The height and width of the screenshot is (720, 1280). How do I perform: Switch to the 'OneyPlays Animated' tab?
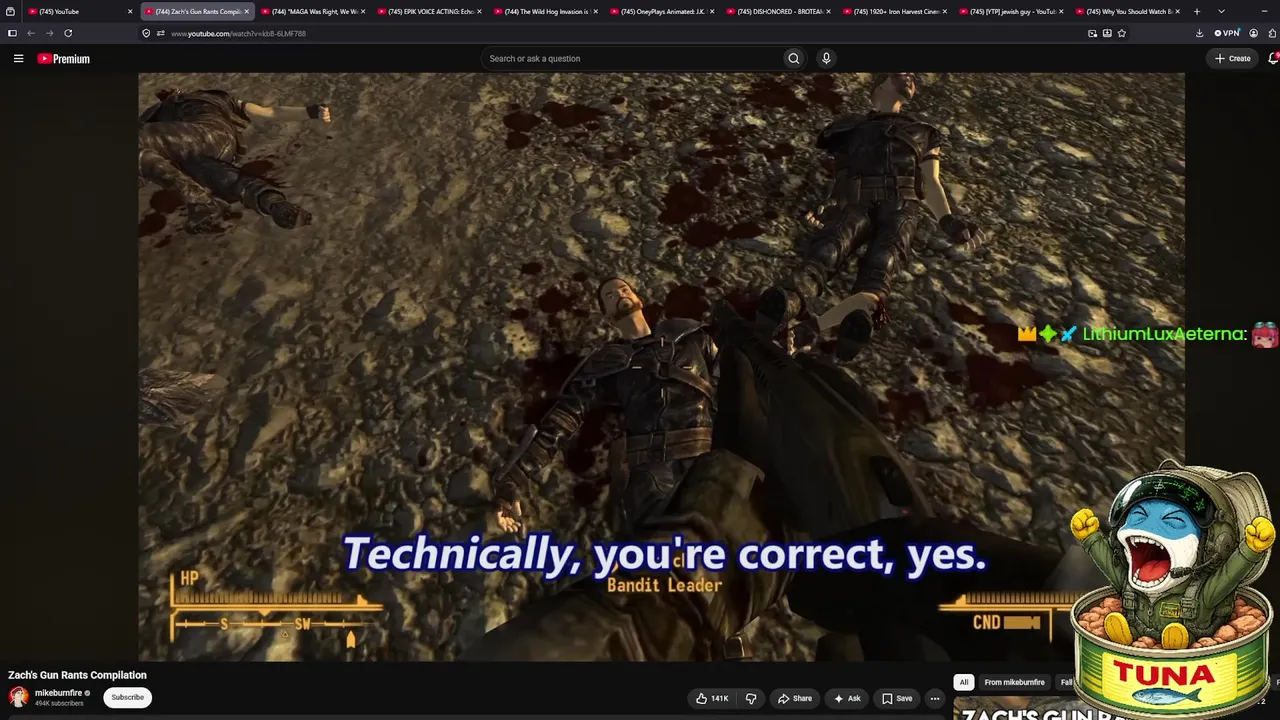(663, 12)
